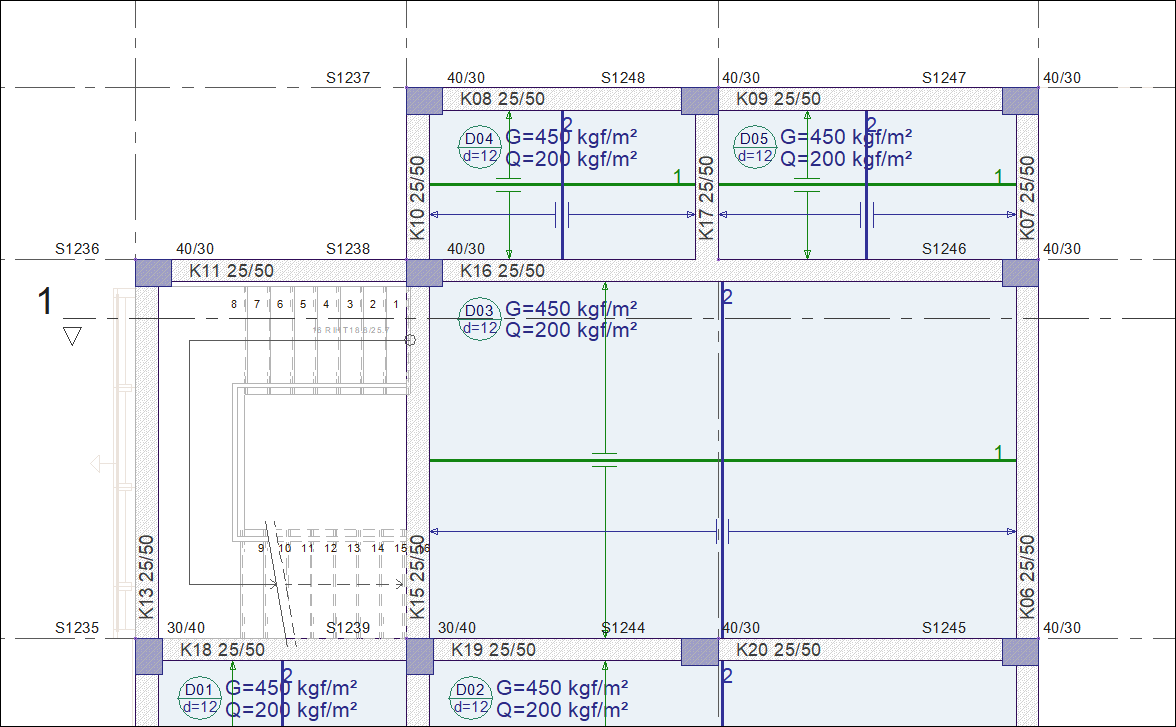
Task: Select the K16 25/50 beam label
Action: tap(502, 271)
